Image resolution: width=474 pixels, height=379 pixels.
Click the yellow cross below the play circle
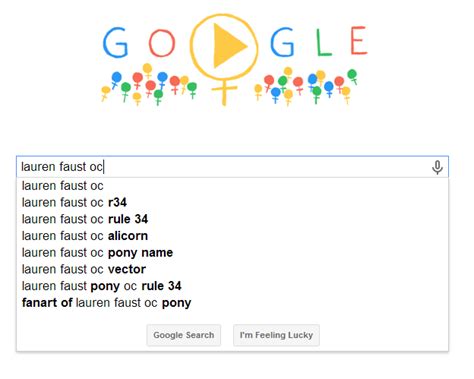224,92
